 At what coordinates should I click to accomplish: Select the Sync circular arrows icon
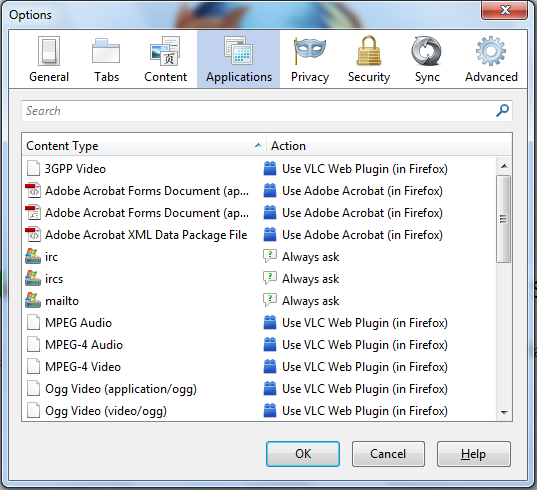(426, 51)
